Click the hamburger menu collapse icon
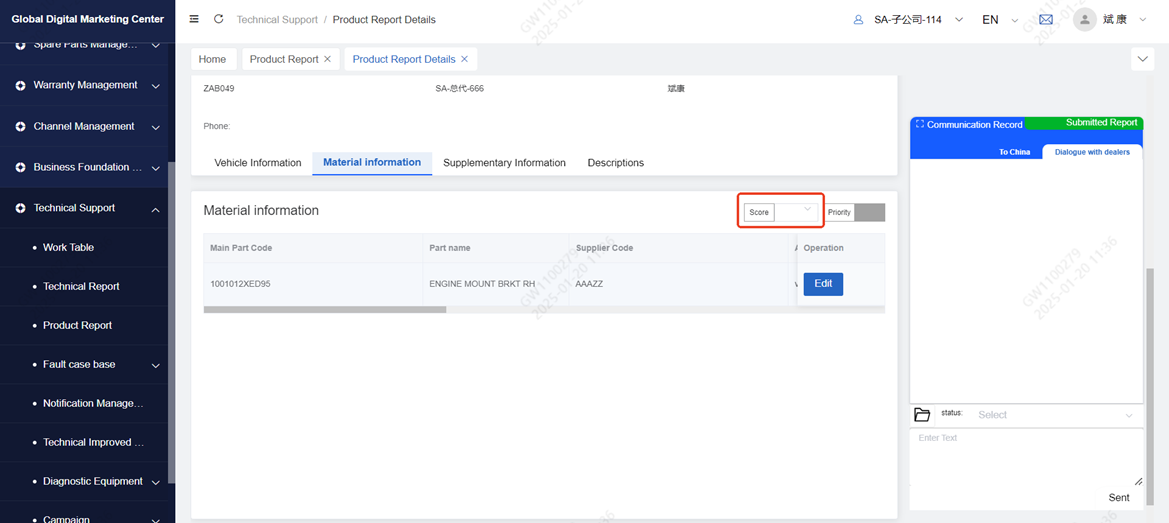The image size is (1169, 523). pos(194,19)
